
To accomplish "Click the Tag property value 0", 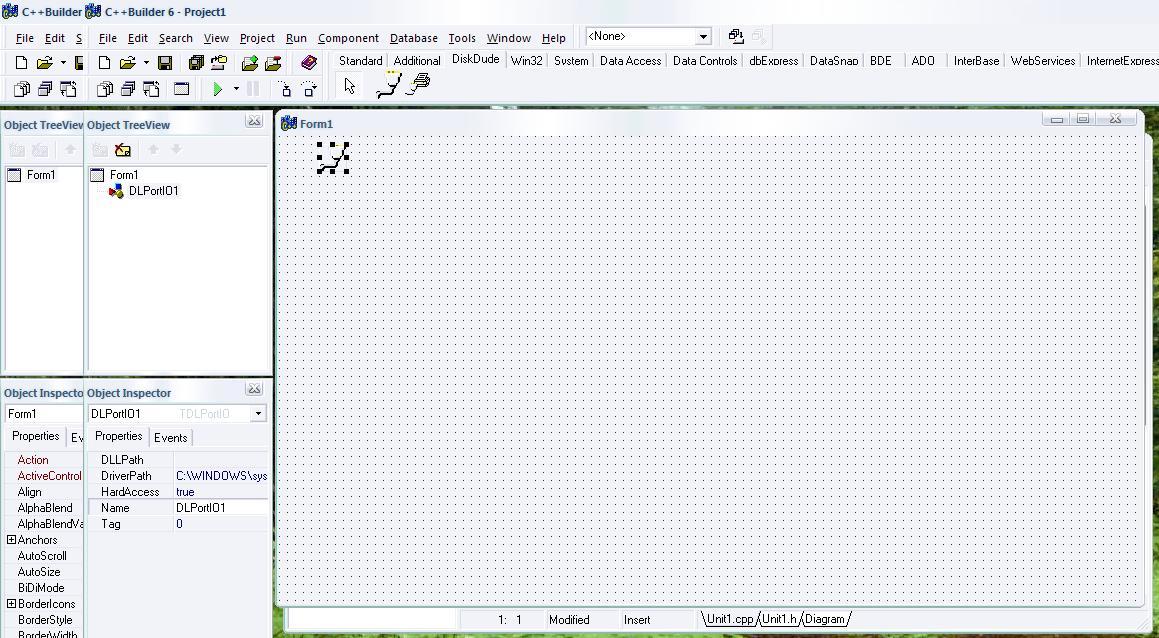I will (221, 524).
